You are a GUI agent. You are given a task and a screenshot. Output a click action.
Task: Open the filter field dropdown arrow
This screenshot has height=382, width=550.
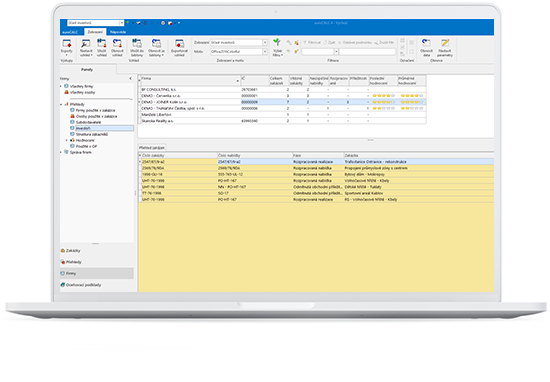click(x=336, y=52)
